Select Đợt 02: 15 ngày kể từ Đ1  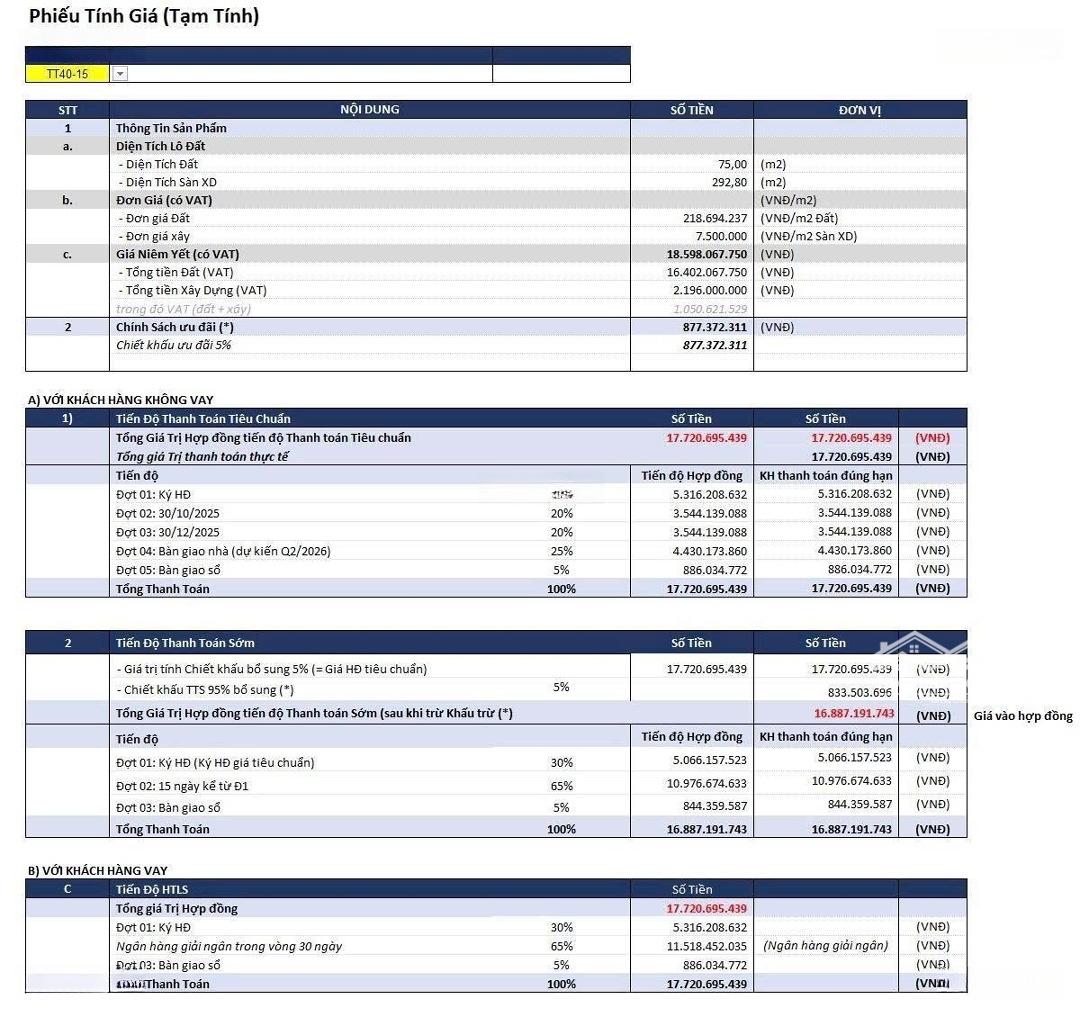pyautogui.click(x=182, y=786)
